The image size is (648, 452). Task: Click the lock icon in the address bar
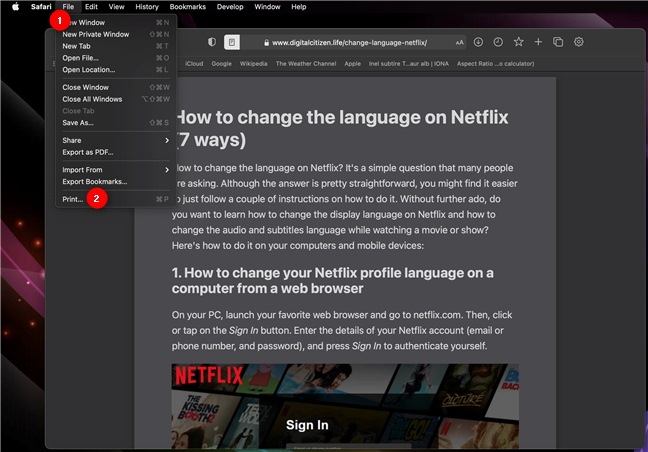click(267, 43)
